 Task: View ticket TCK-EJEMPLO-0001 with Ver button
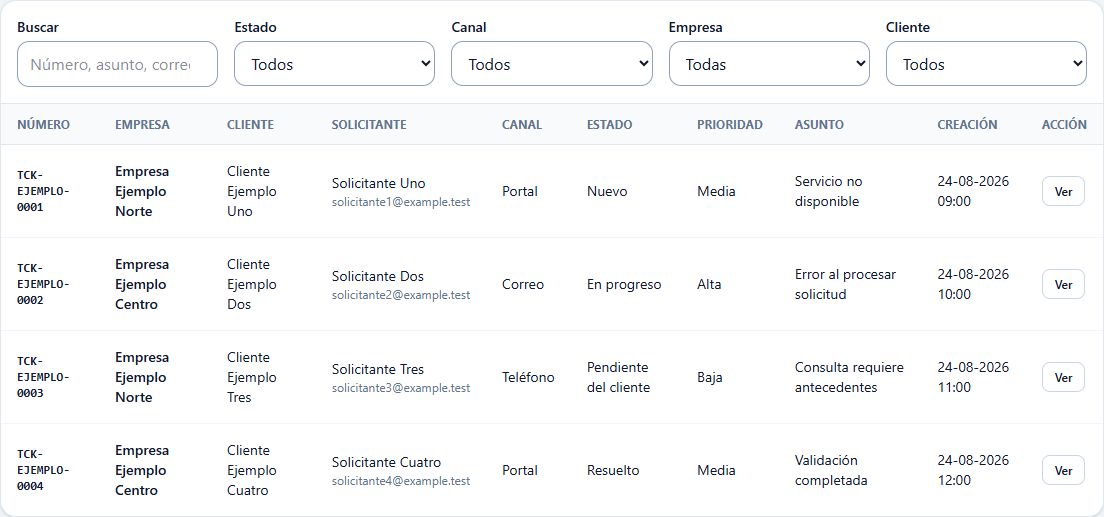(x=1062, y=192)
